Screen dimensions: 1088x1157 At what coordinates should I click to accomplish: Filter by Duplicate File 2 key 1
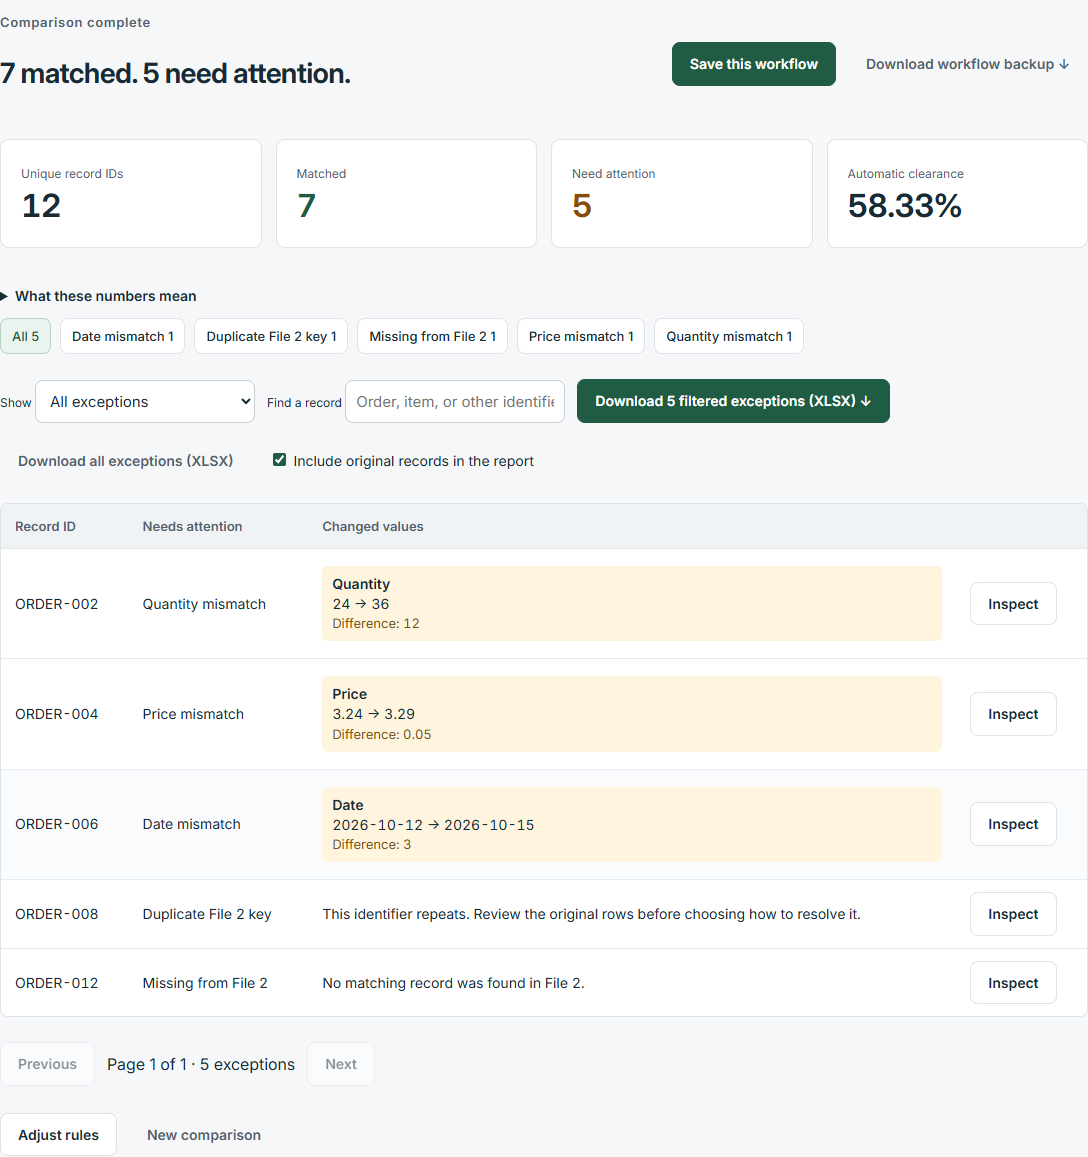tap(271, 336)
